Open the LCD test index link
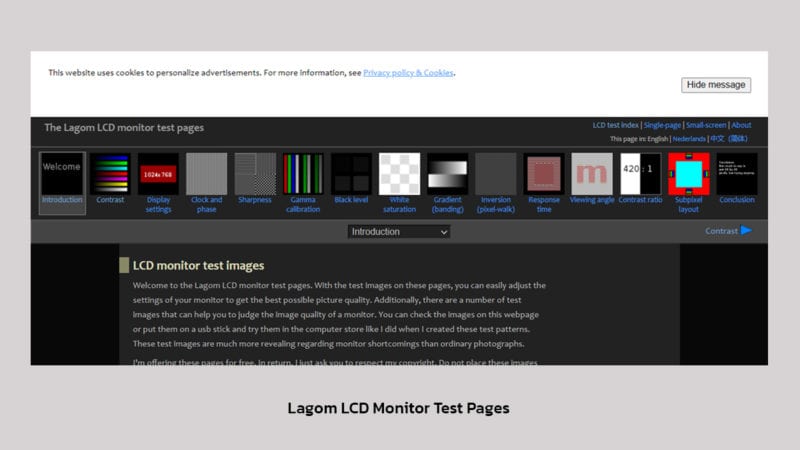This screenshot has width=800, height=450. [616, 126]
